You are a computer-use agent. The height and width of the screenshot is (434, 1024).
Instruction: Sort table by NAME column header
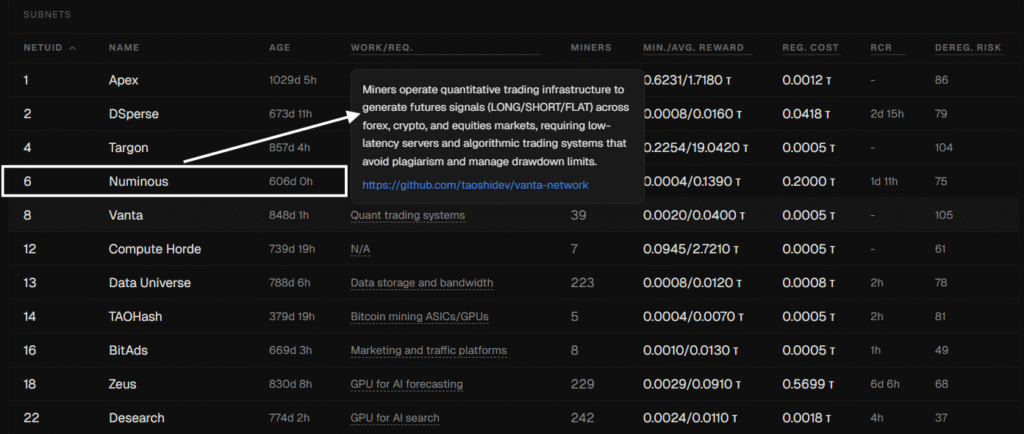pos(124,48)
